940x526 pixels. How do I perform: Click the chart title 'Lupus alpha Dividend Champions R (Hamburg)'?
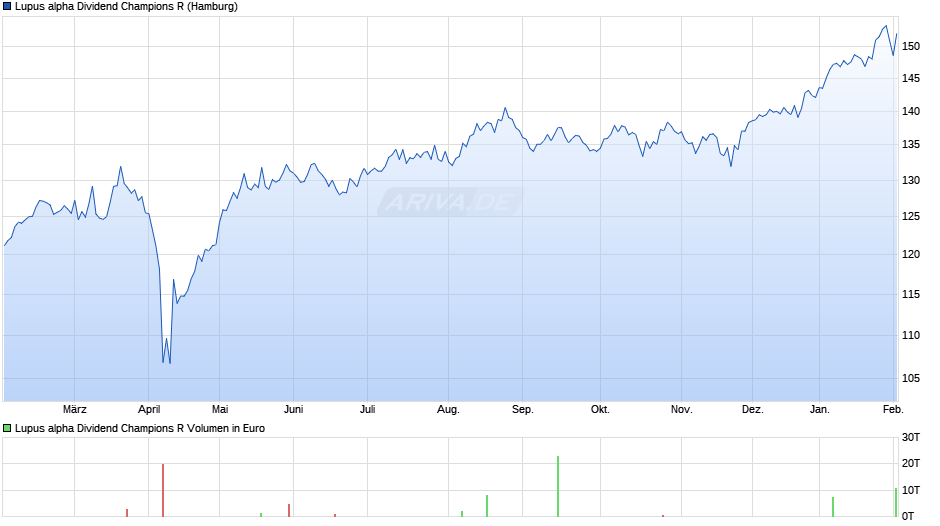[126, 7]
